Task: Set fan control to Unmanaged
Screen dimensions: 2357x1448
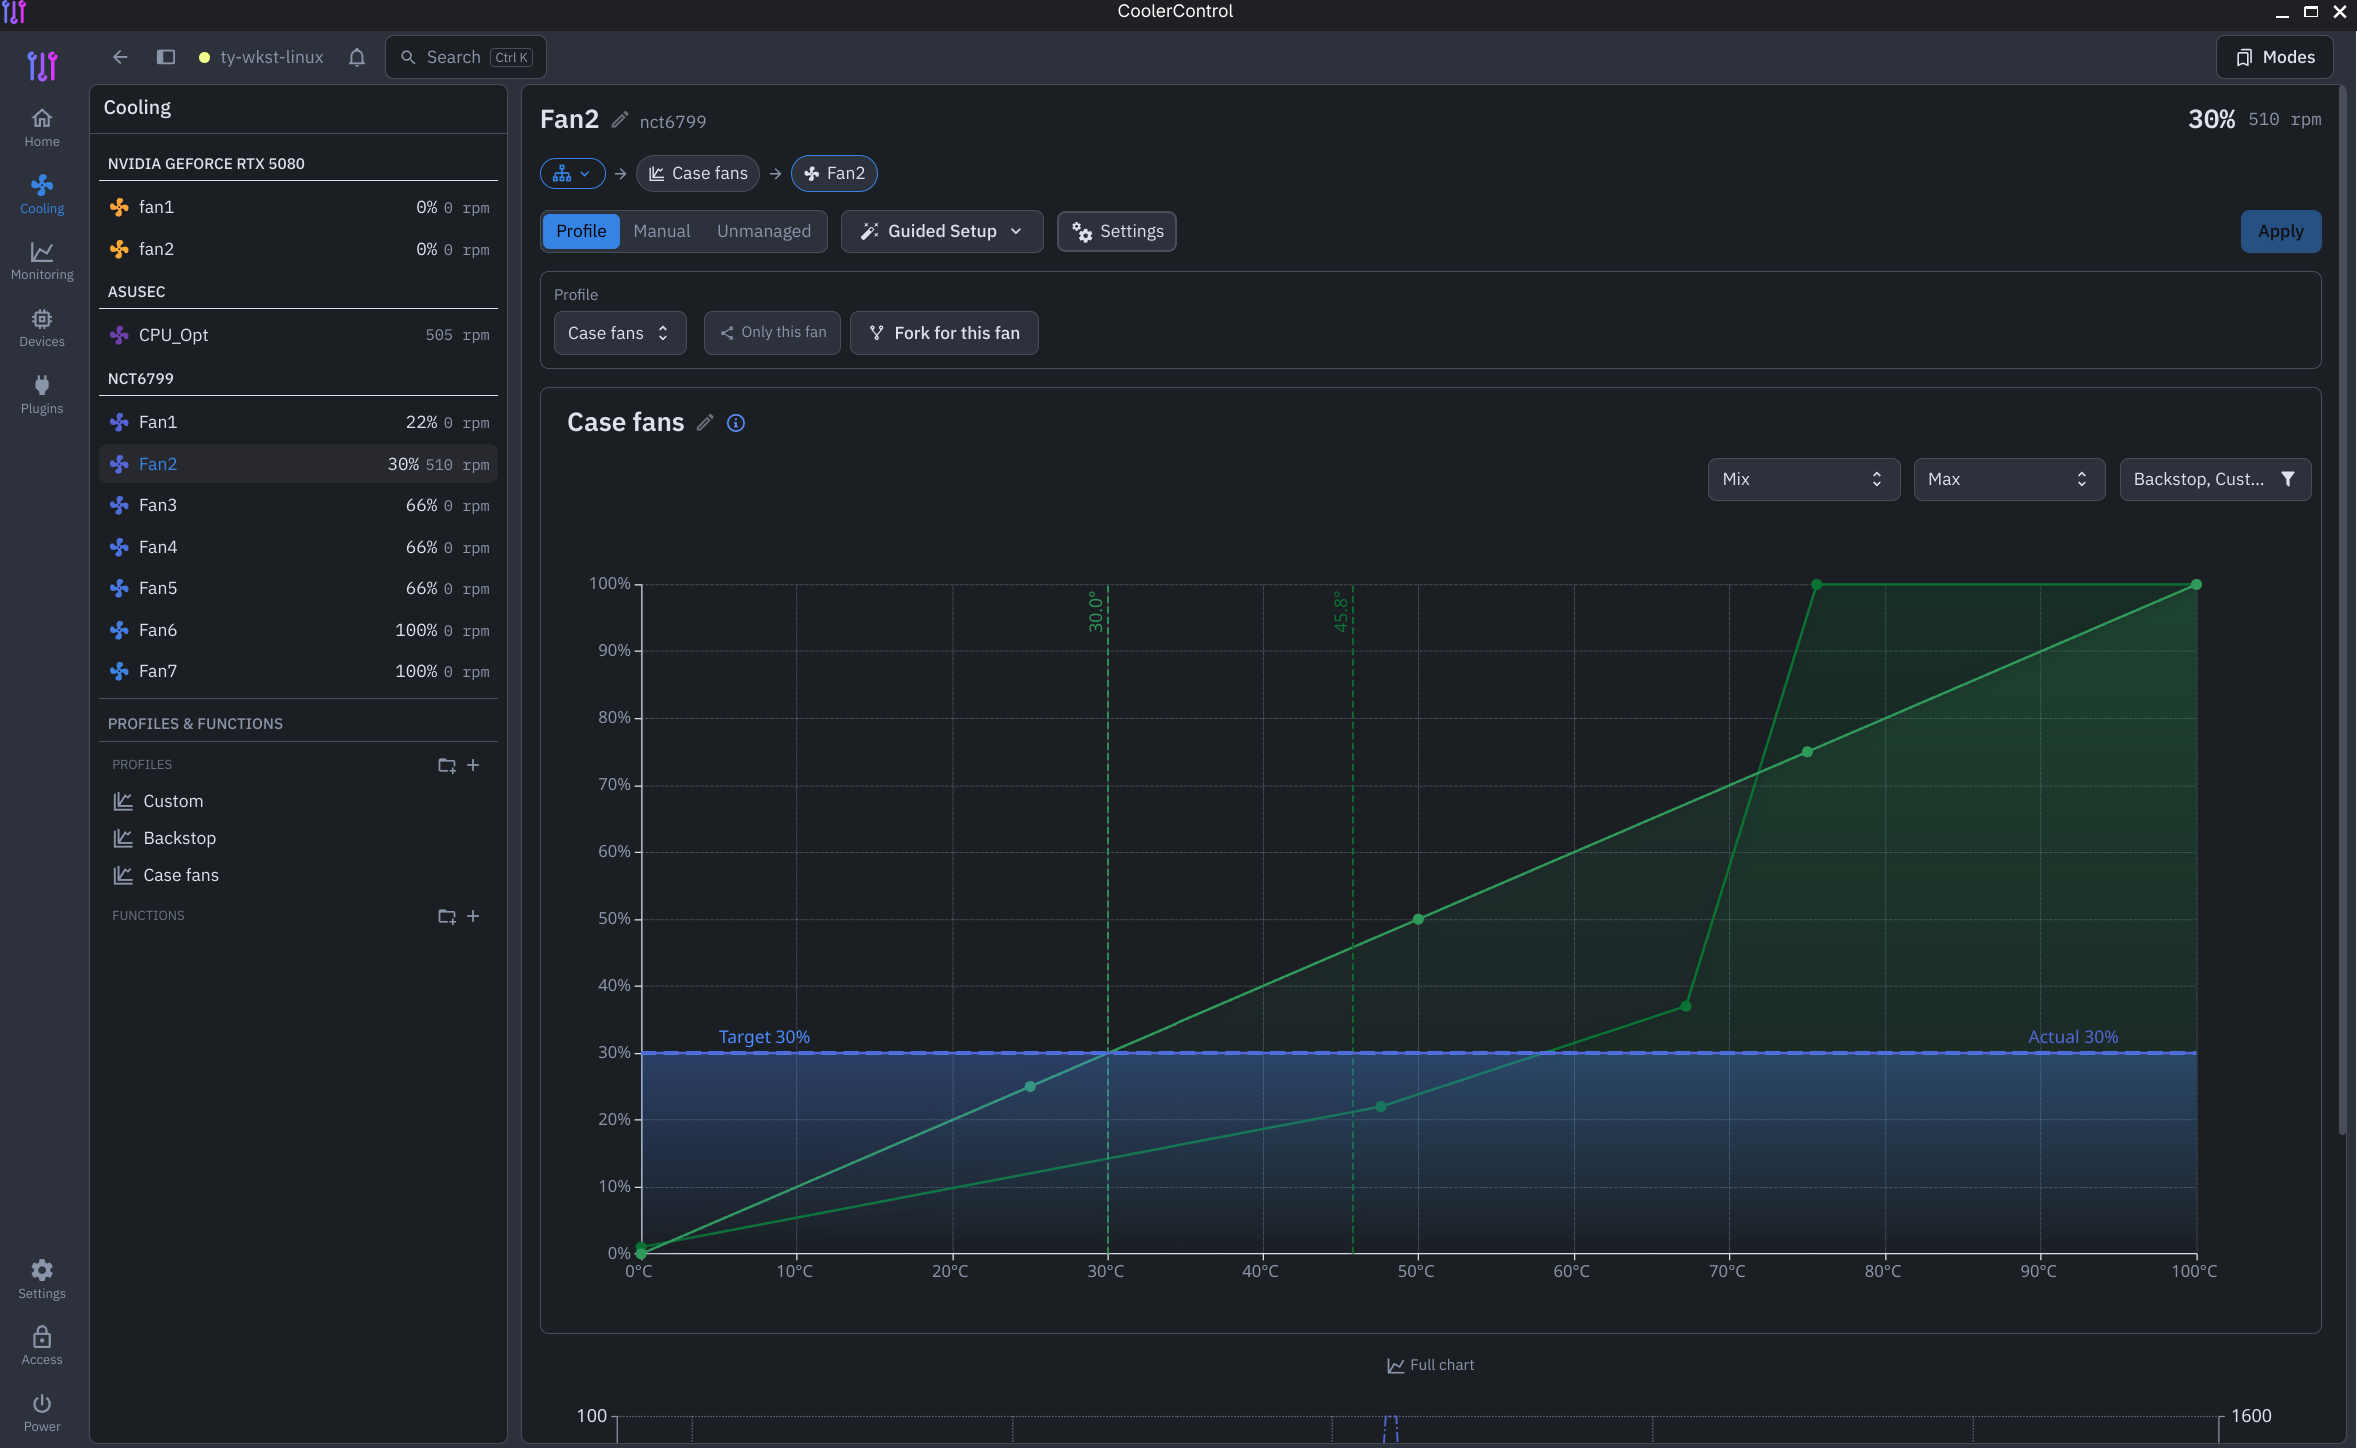Action: [764, 231]
